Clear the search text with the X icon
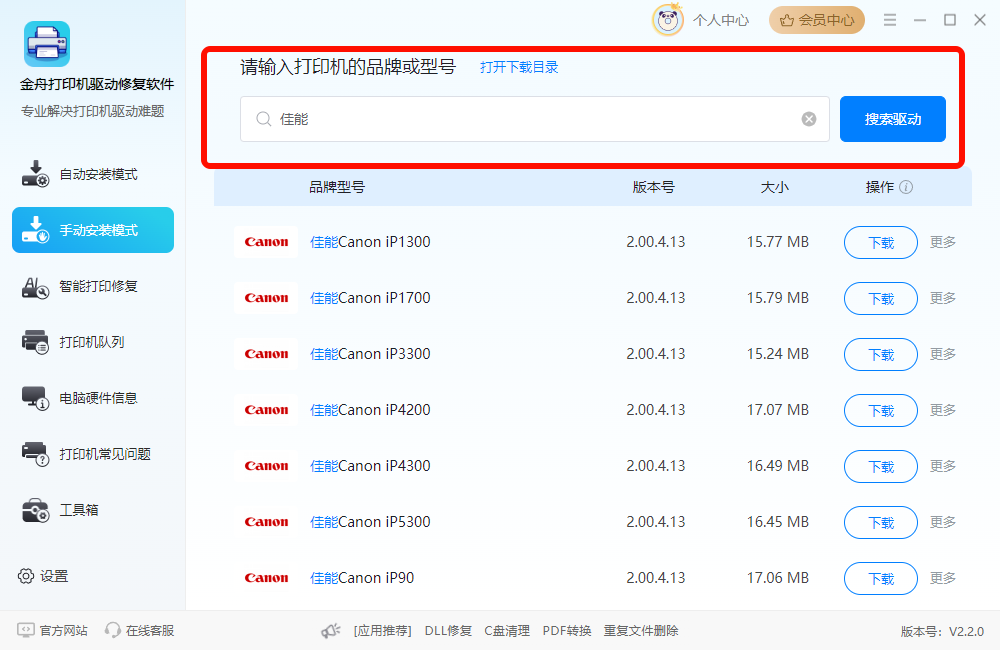 (x=809, y=119)
